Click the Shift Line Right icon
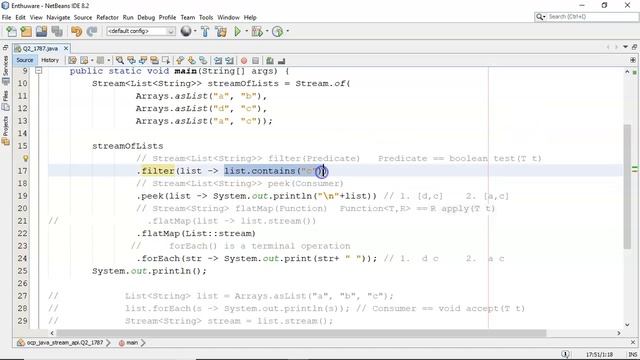 229,60
